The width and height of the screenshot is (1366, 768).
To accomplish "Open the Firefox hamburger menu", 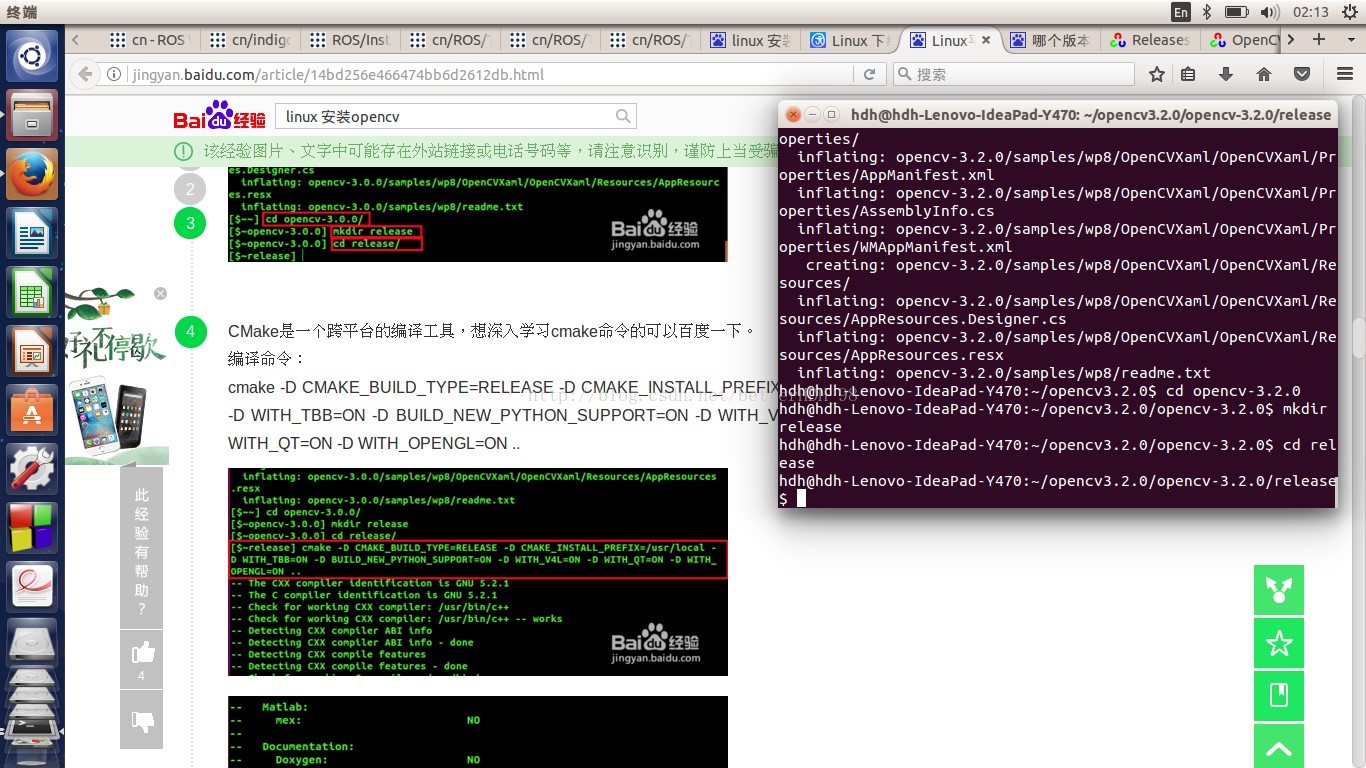I will pos(1345,74).
